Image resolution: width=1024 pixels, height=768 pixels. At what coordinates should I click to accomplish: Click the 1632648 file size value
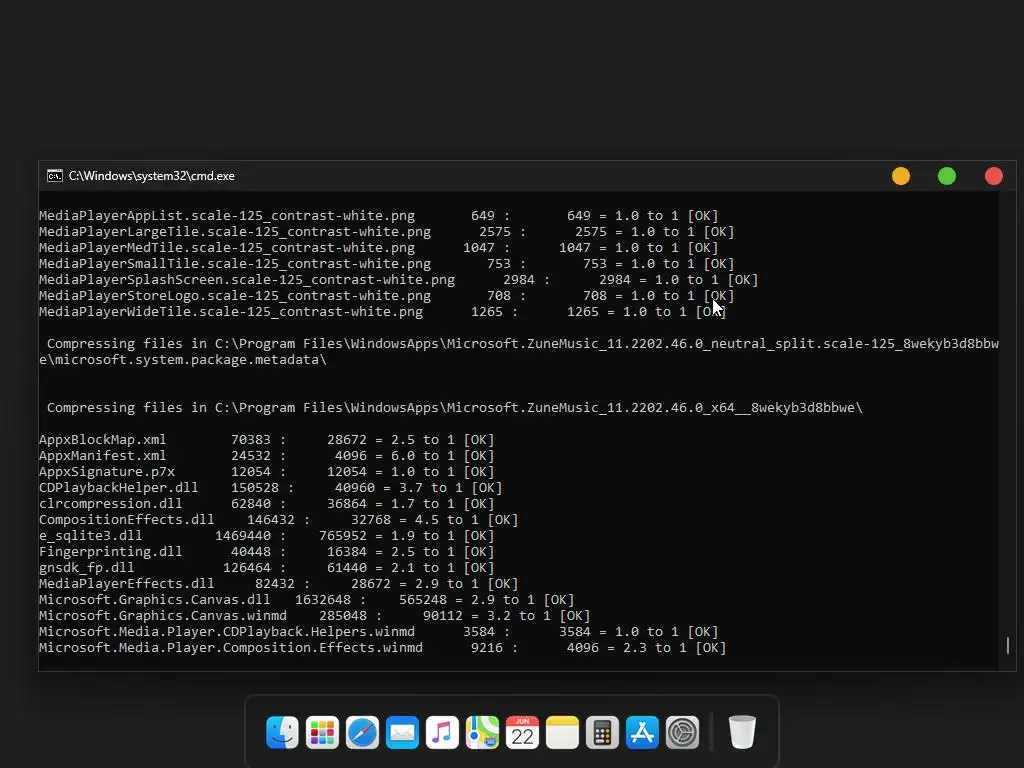[323, 600]
